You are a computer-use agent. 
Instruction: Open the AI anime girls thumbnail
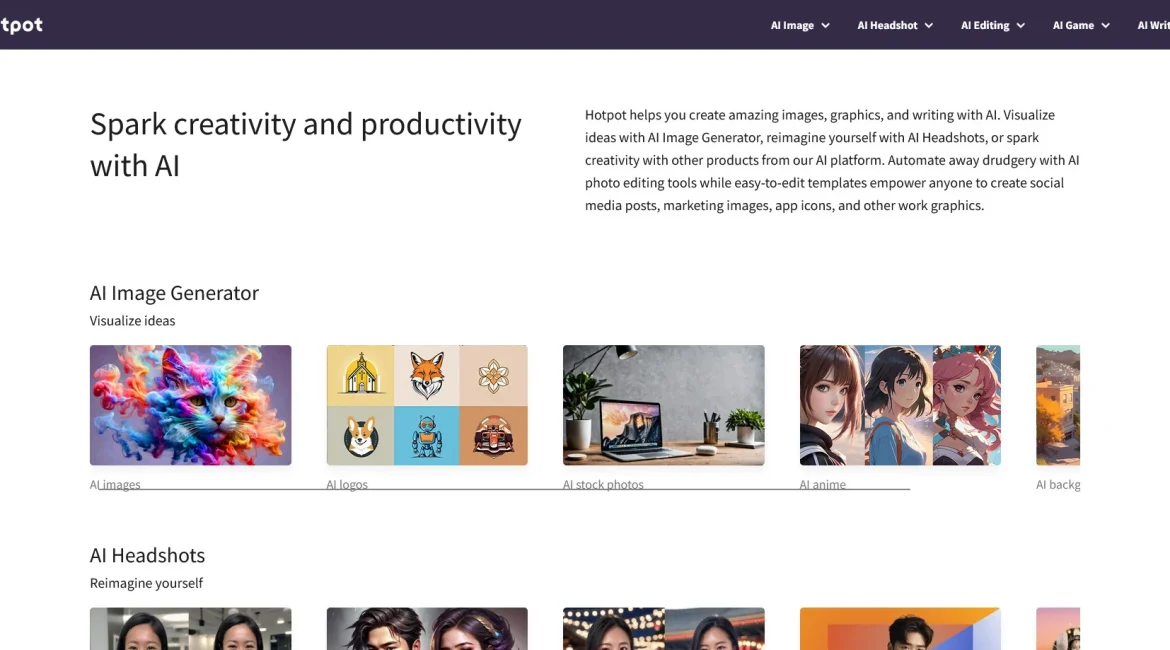click(900, 405)
